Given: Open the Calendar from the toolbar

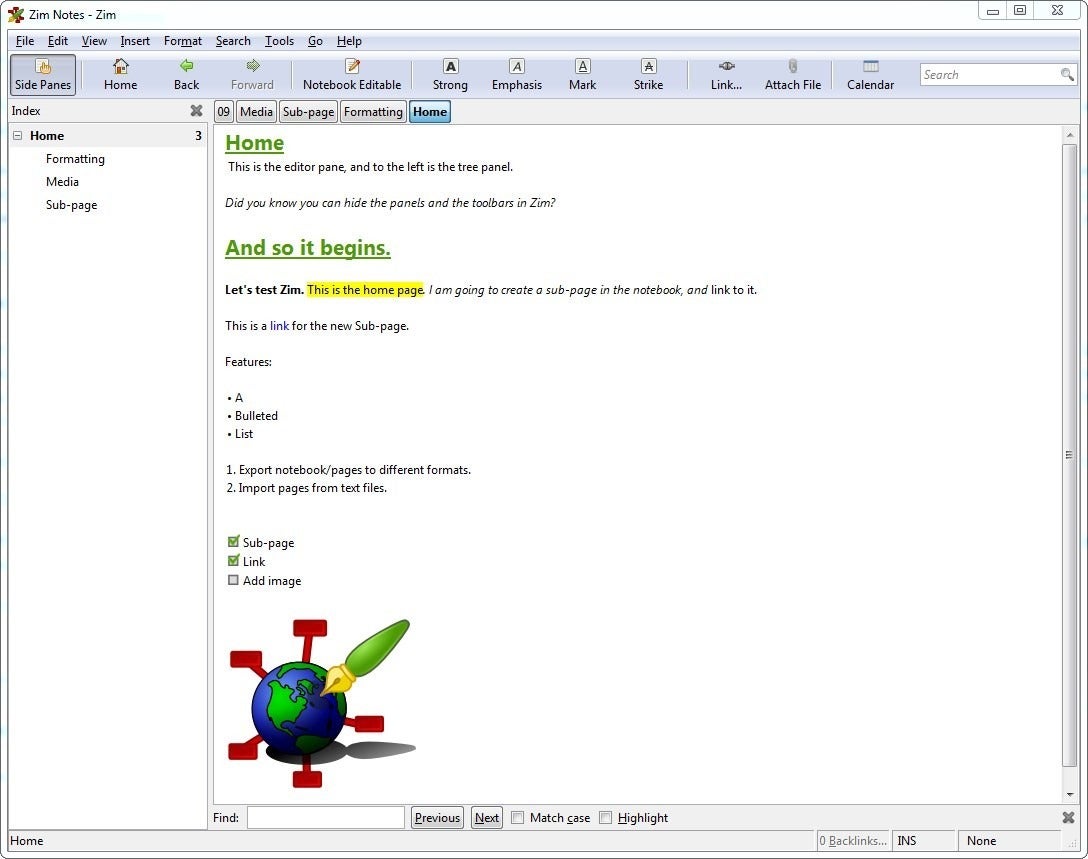Looking at the screenshot, I should click(869, 75).
